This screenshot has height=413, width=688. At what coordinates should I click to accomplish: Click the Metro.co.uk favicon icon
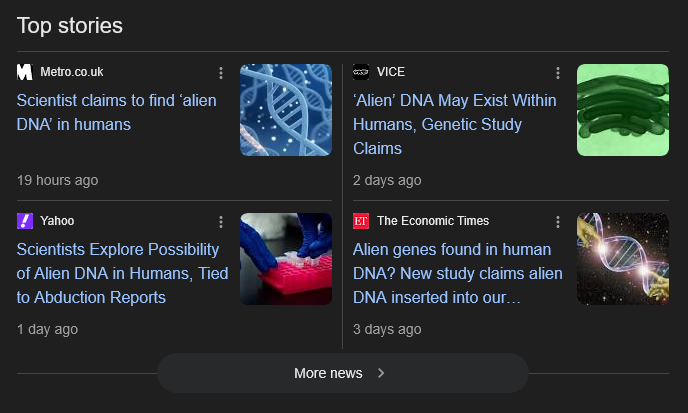pos(25,72)
